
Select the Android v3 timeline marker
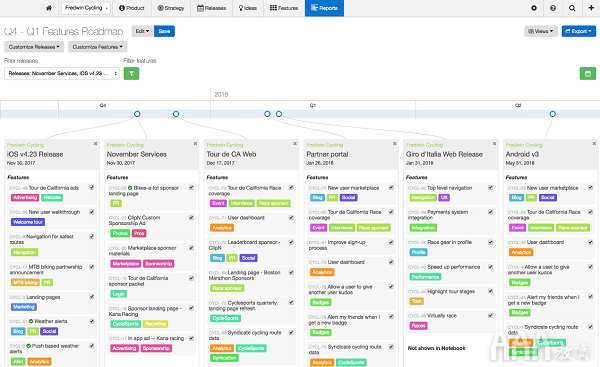(x=553, y=114)
